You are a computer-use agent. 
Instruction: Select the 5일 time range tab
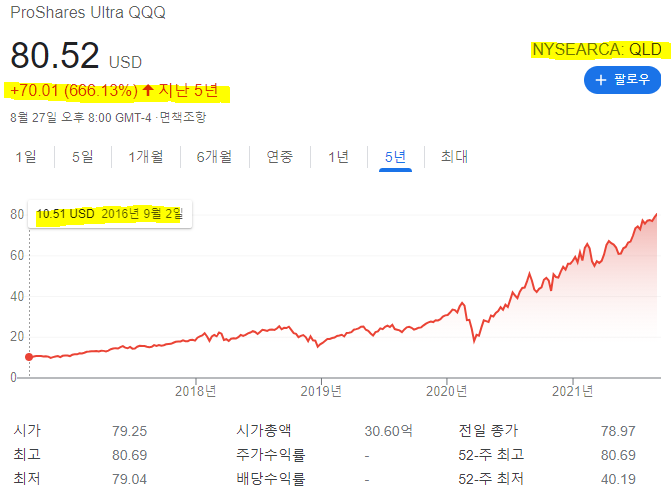83,157
